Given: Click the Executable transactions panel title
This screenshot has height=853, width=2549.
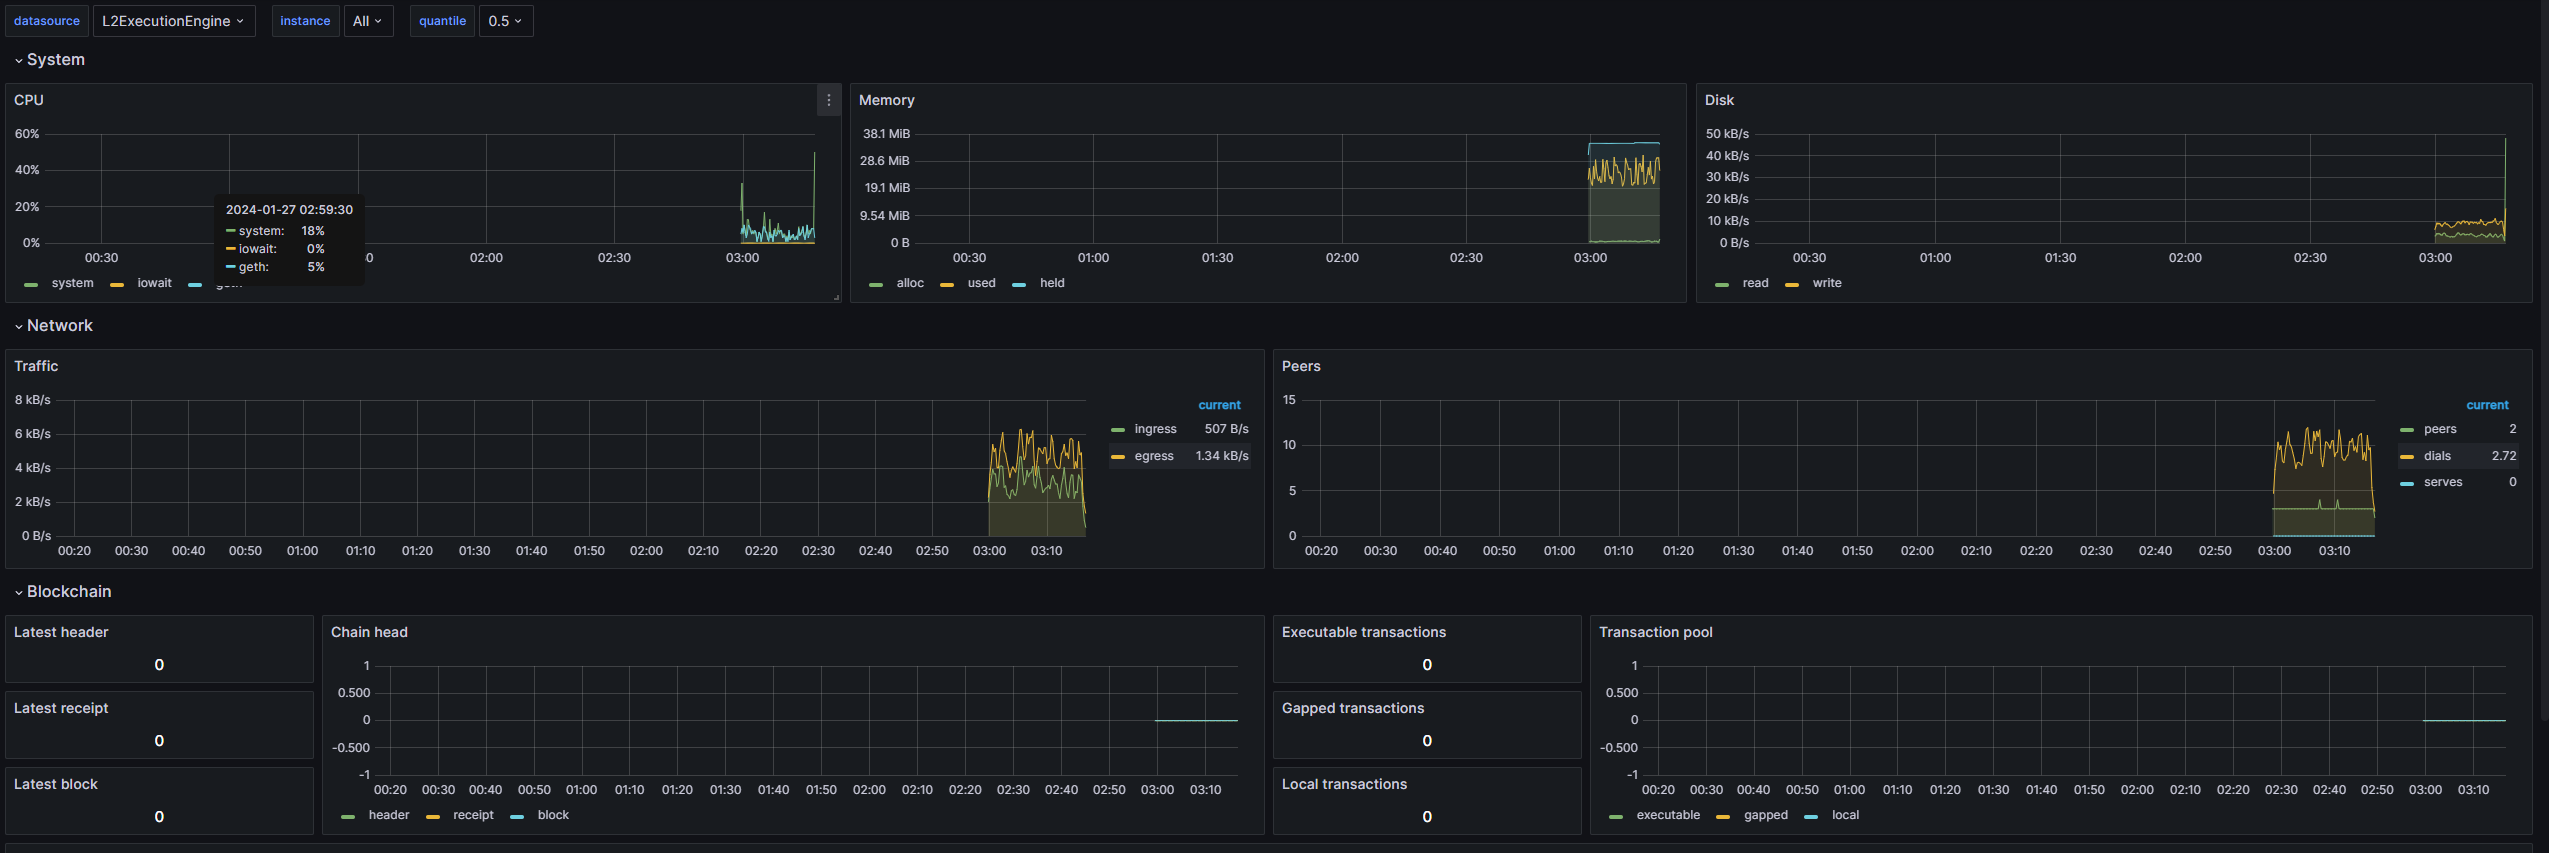Looking at the screenshot, I should pos(1363,632).
